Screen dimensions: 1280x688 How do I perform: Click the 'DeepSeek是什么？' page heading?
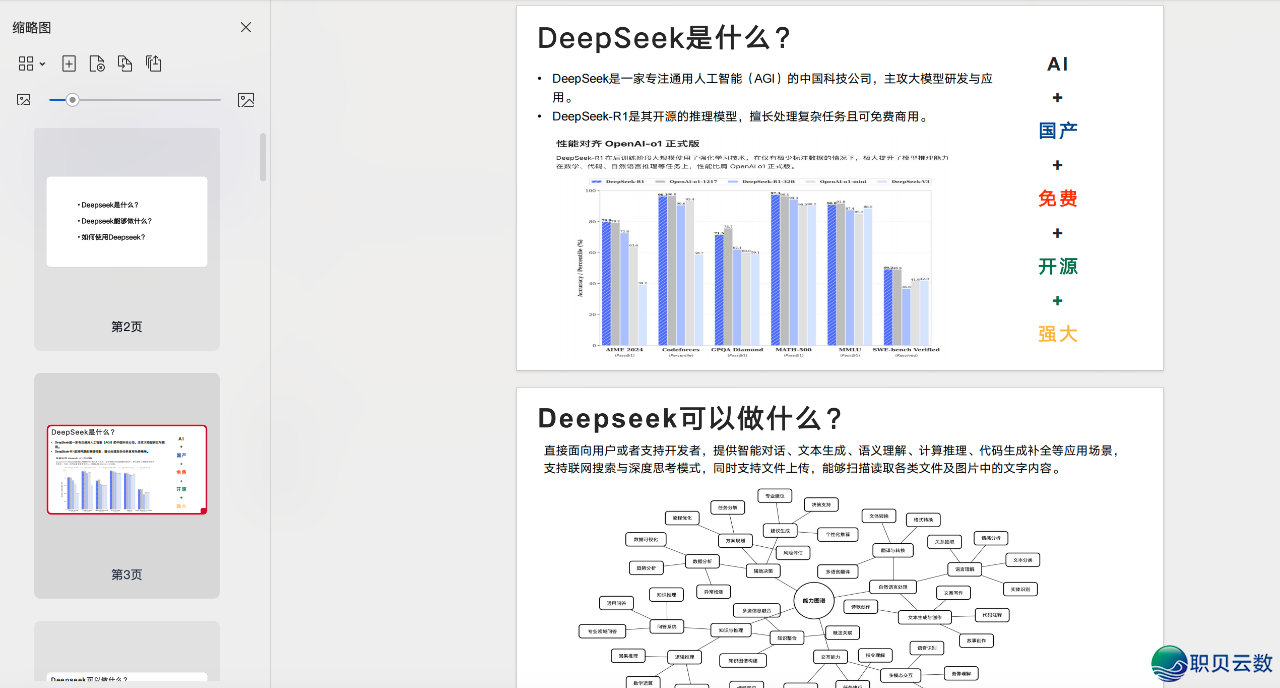665,38
